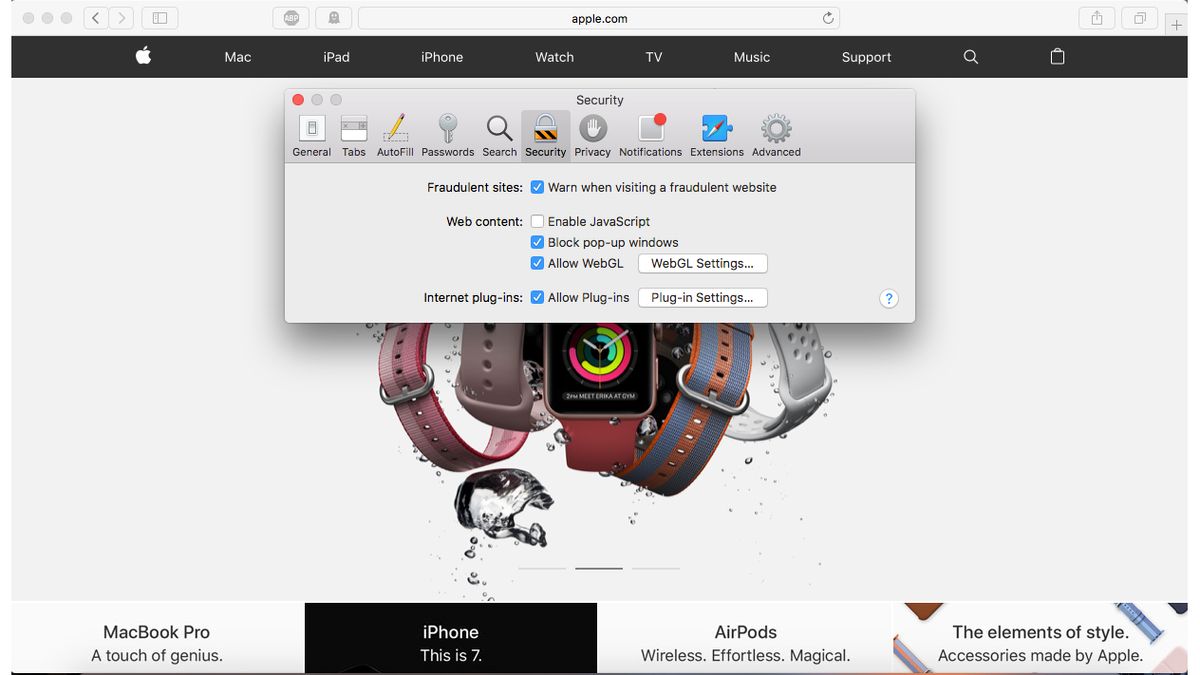Click the Safari search magnifier icon
This screenshot has width=1200, height=675.
point(970,57)
